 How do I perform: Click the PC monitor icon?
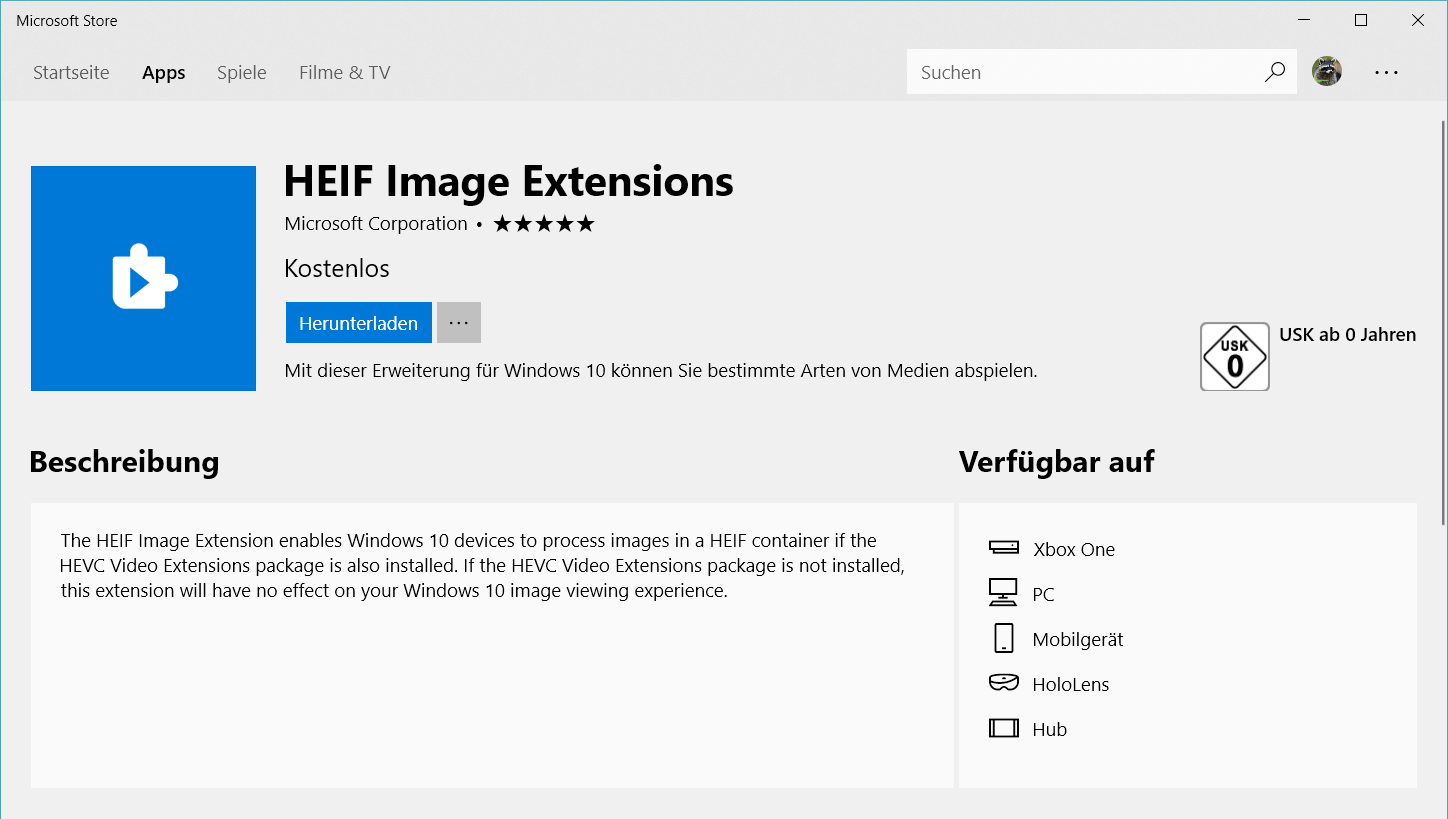tap(1003, 592)
